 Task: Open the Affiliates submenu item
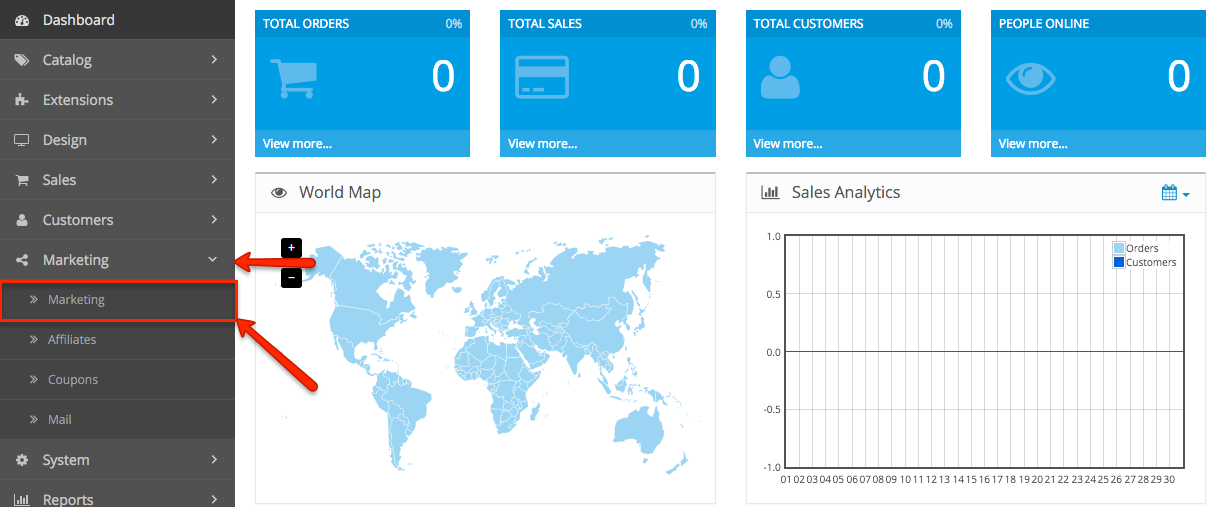72,340
